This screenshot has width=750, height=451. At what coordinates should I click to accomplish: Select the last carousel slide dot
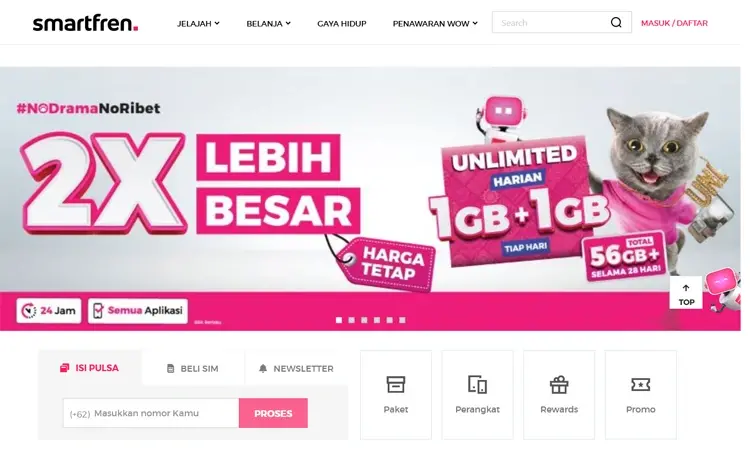402,320
